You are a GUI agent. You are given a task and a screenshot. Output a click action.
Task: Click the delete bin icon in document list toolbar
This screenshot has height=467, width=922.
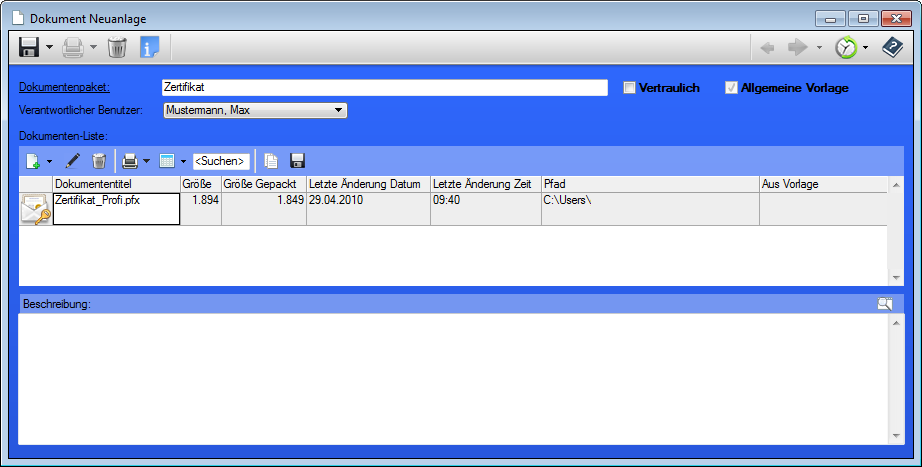point(99,160)
